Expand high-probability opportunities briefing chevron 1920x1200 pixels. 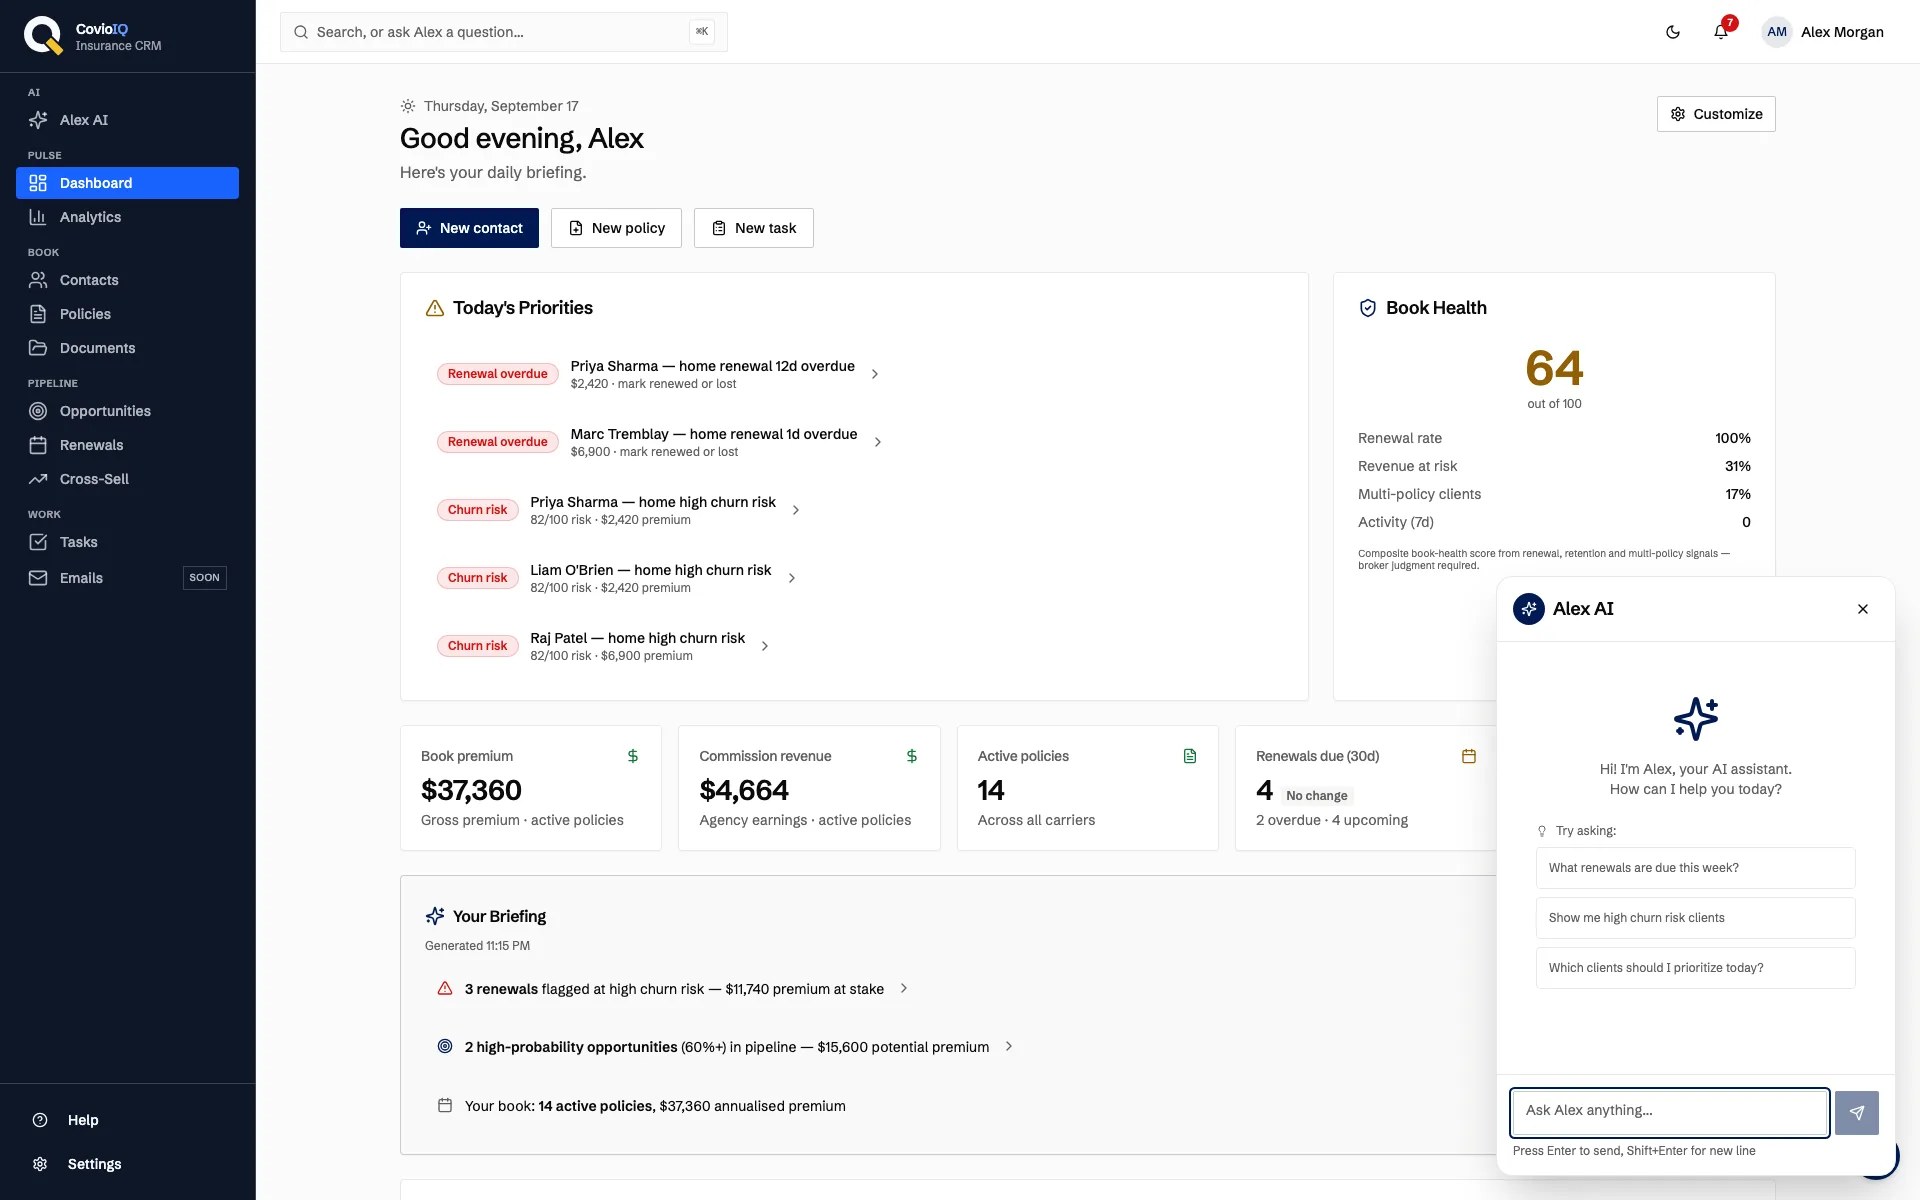[x=1009, y=1046]
